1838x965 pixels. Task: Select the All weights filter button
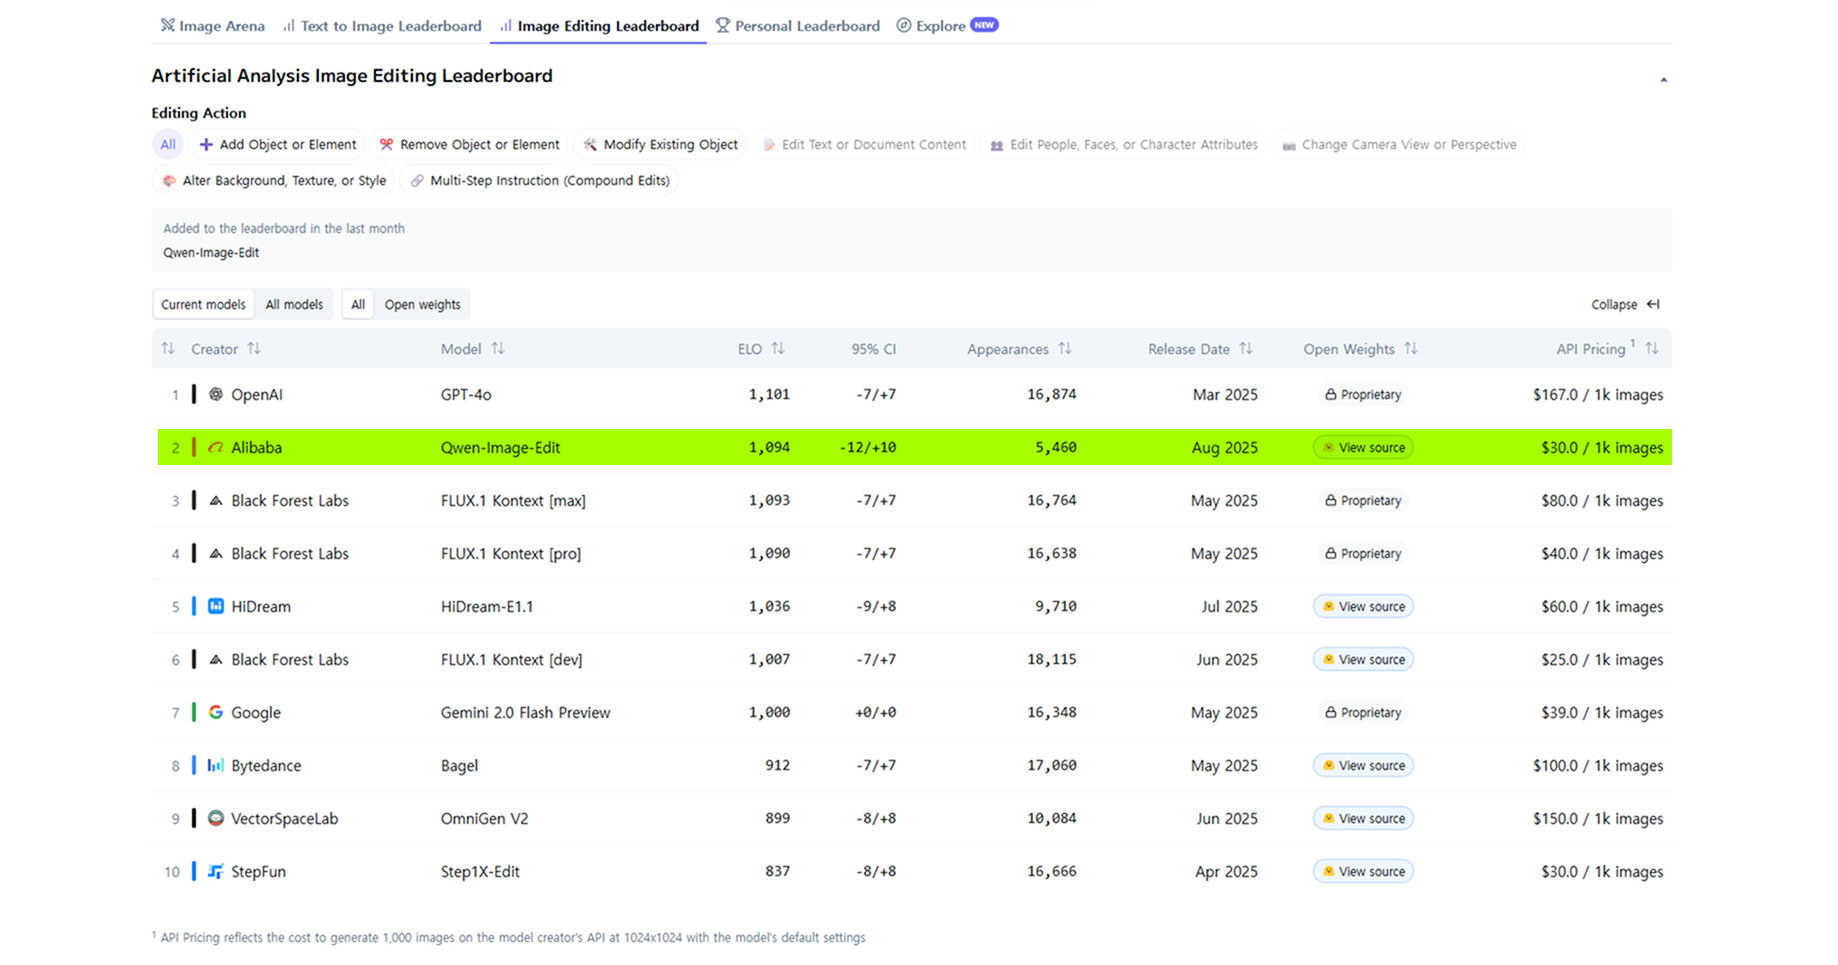358,305
